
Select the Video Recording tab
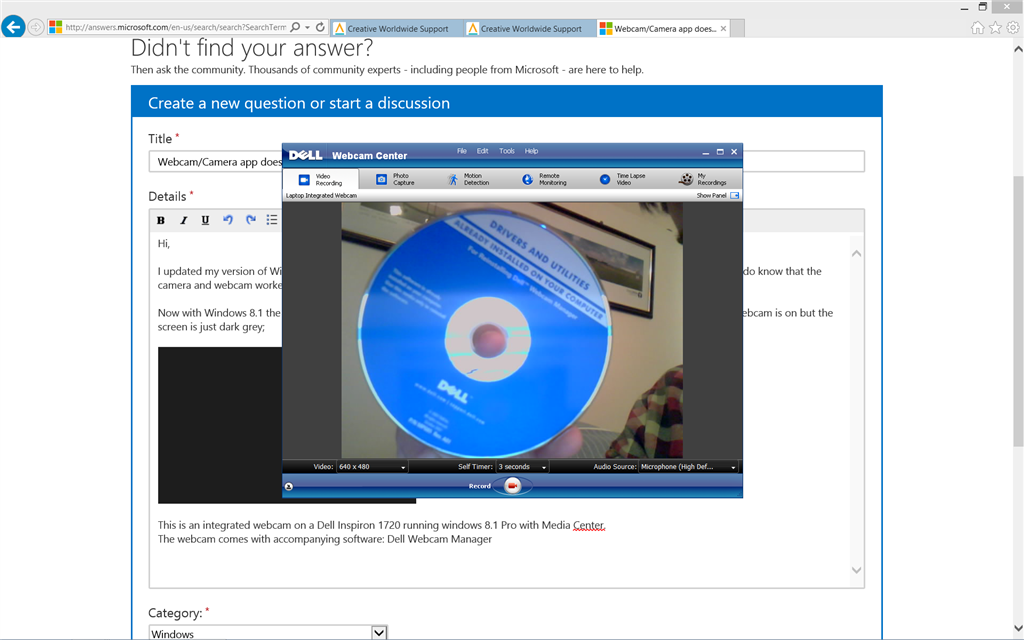click(x=321, y=180)
